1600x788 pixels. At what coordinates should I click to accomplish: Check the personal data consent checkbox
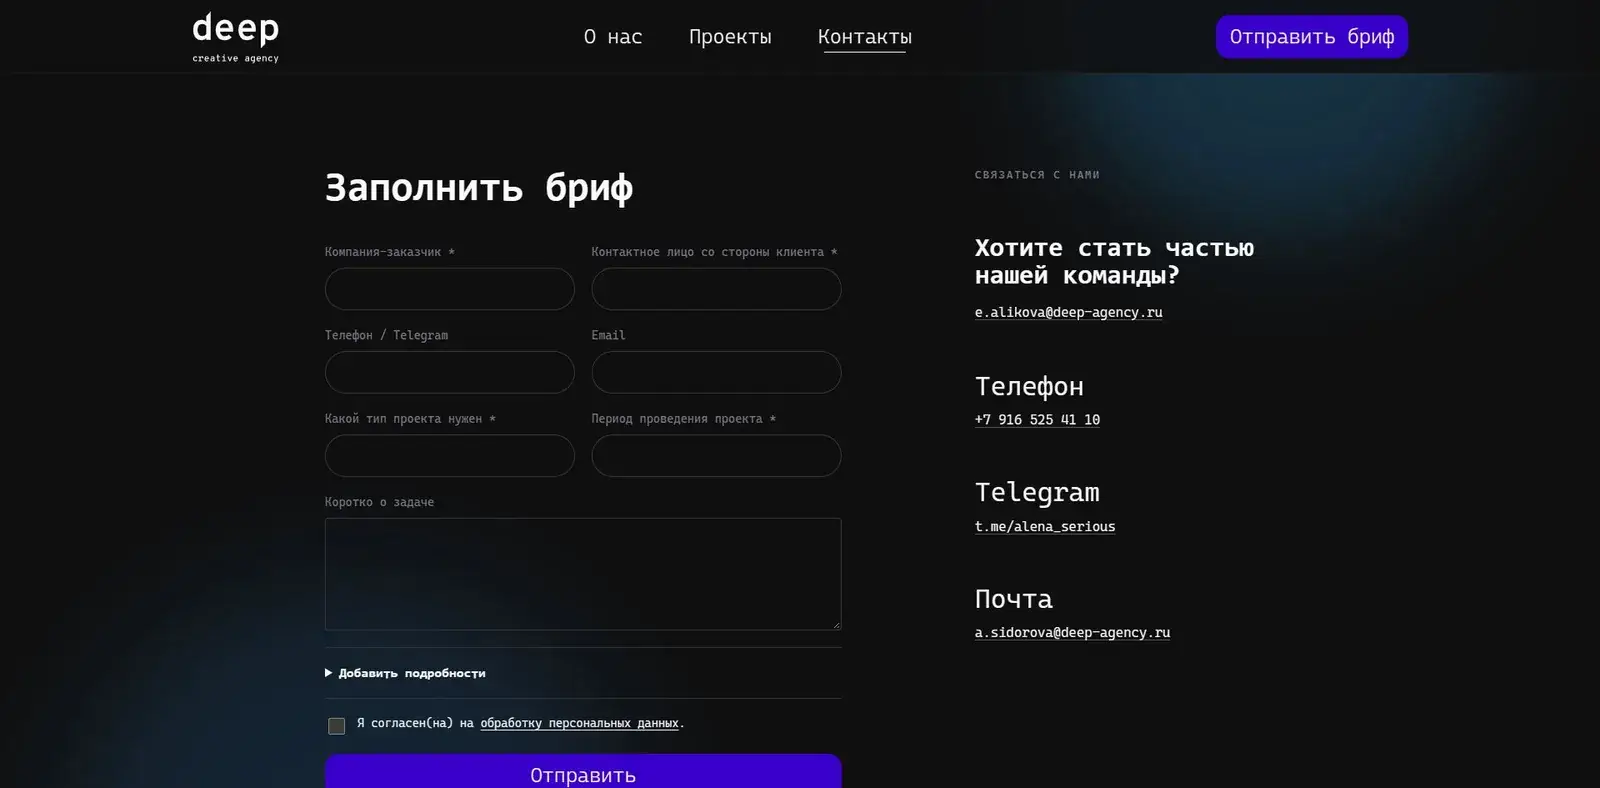pos(337,726)
